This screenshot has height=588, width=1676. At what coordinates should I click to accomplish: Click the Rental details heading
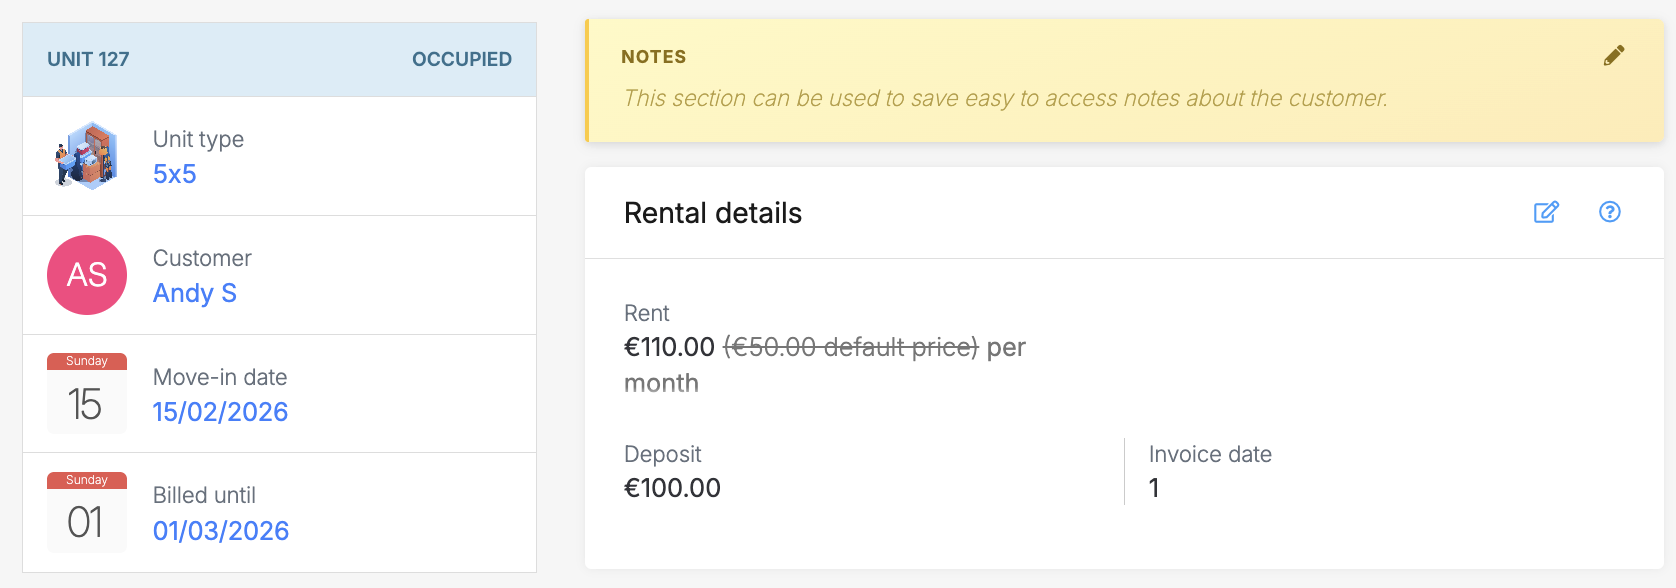pyautogui.click(x=713, y=213)
